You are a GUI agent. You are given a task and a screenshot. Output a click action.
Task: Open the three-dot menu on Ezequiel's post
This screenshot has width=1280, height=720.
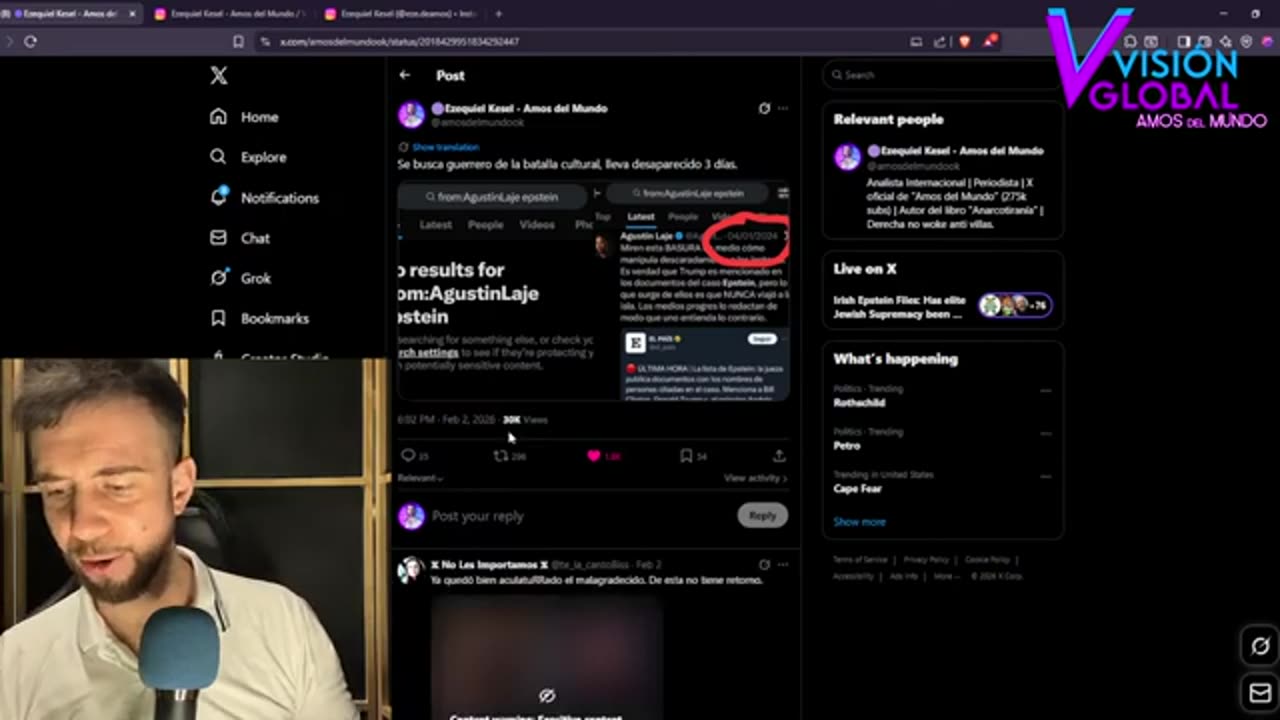783,108
